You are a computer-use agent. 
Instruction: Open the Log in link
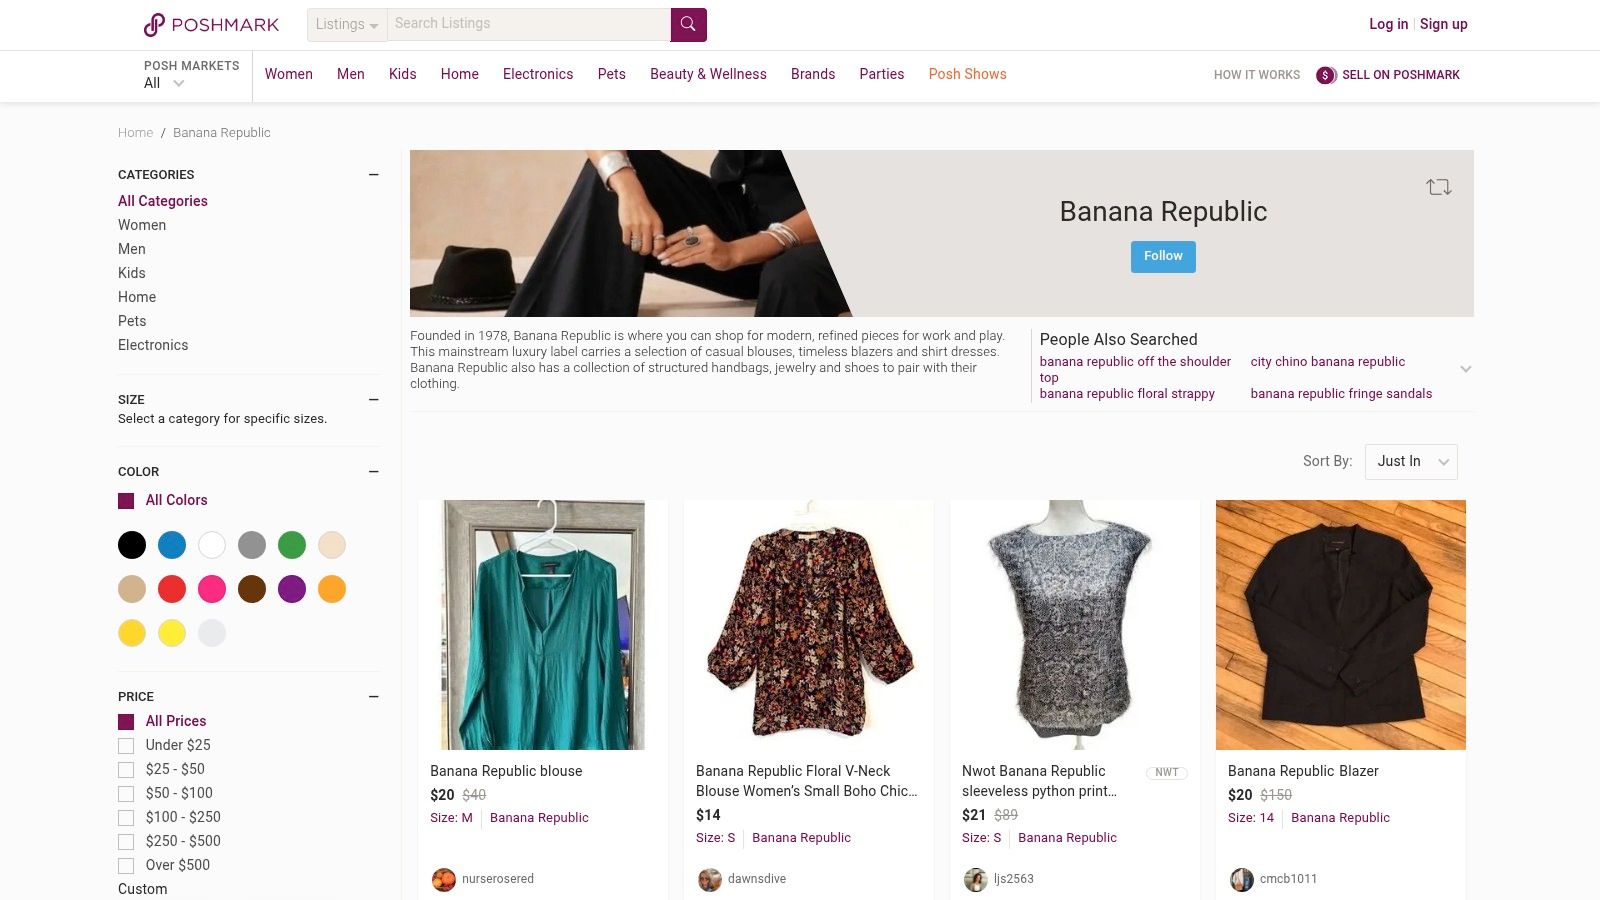pyautogui.click(x=1388, y=24)
